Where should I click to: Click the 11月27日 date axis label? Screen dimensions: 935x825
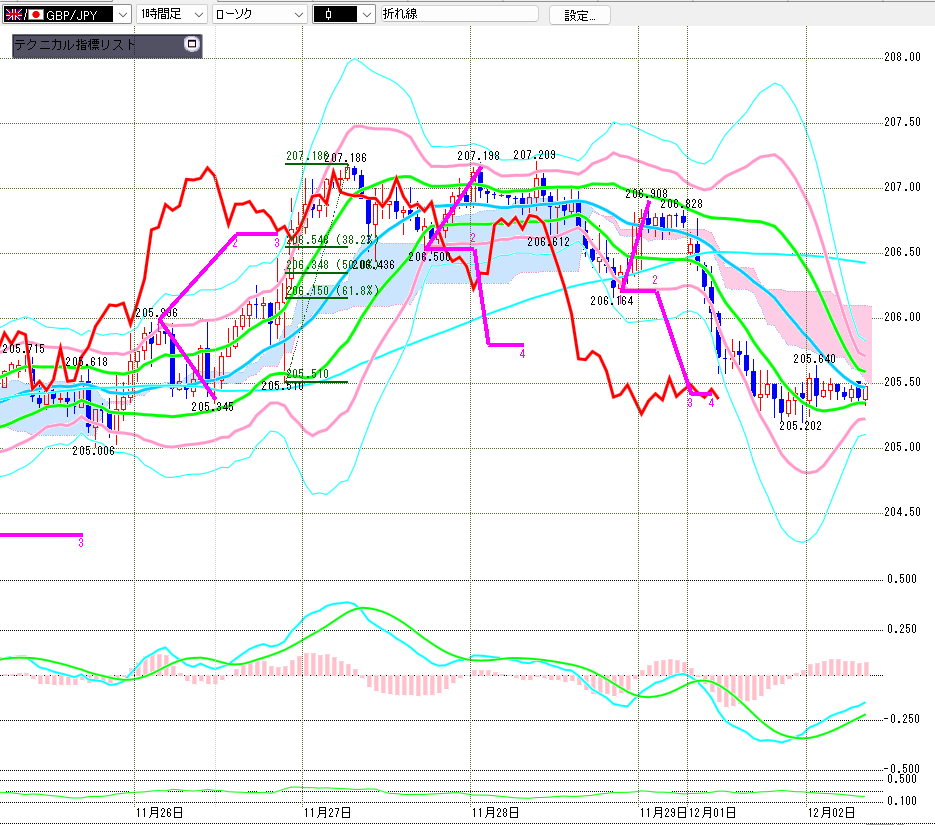point(327,811)
